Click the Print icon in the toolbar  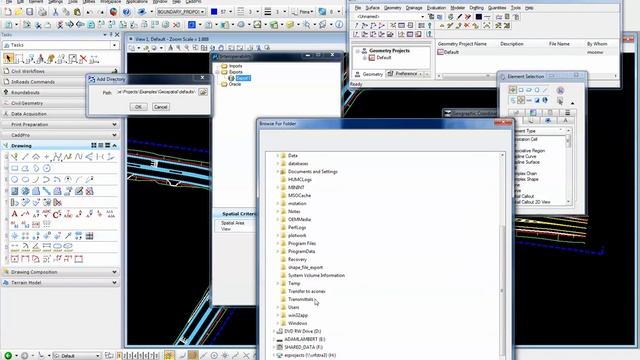coord(42,12)
